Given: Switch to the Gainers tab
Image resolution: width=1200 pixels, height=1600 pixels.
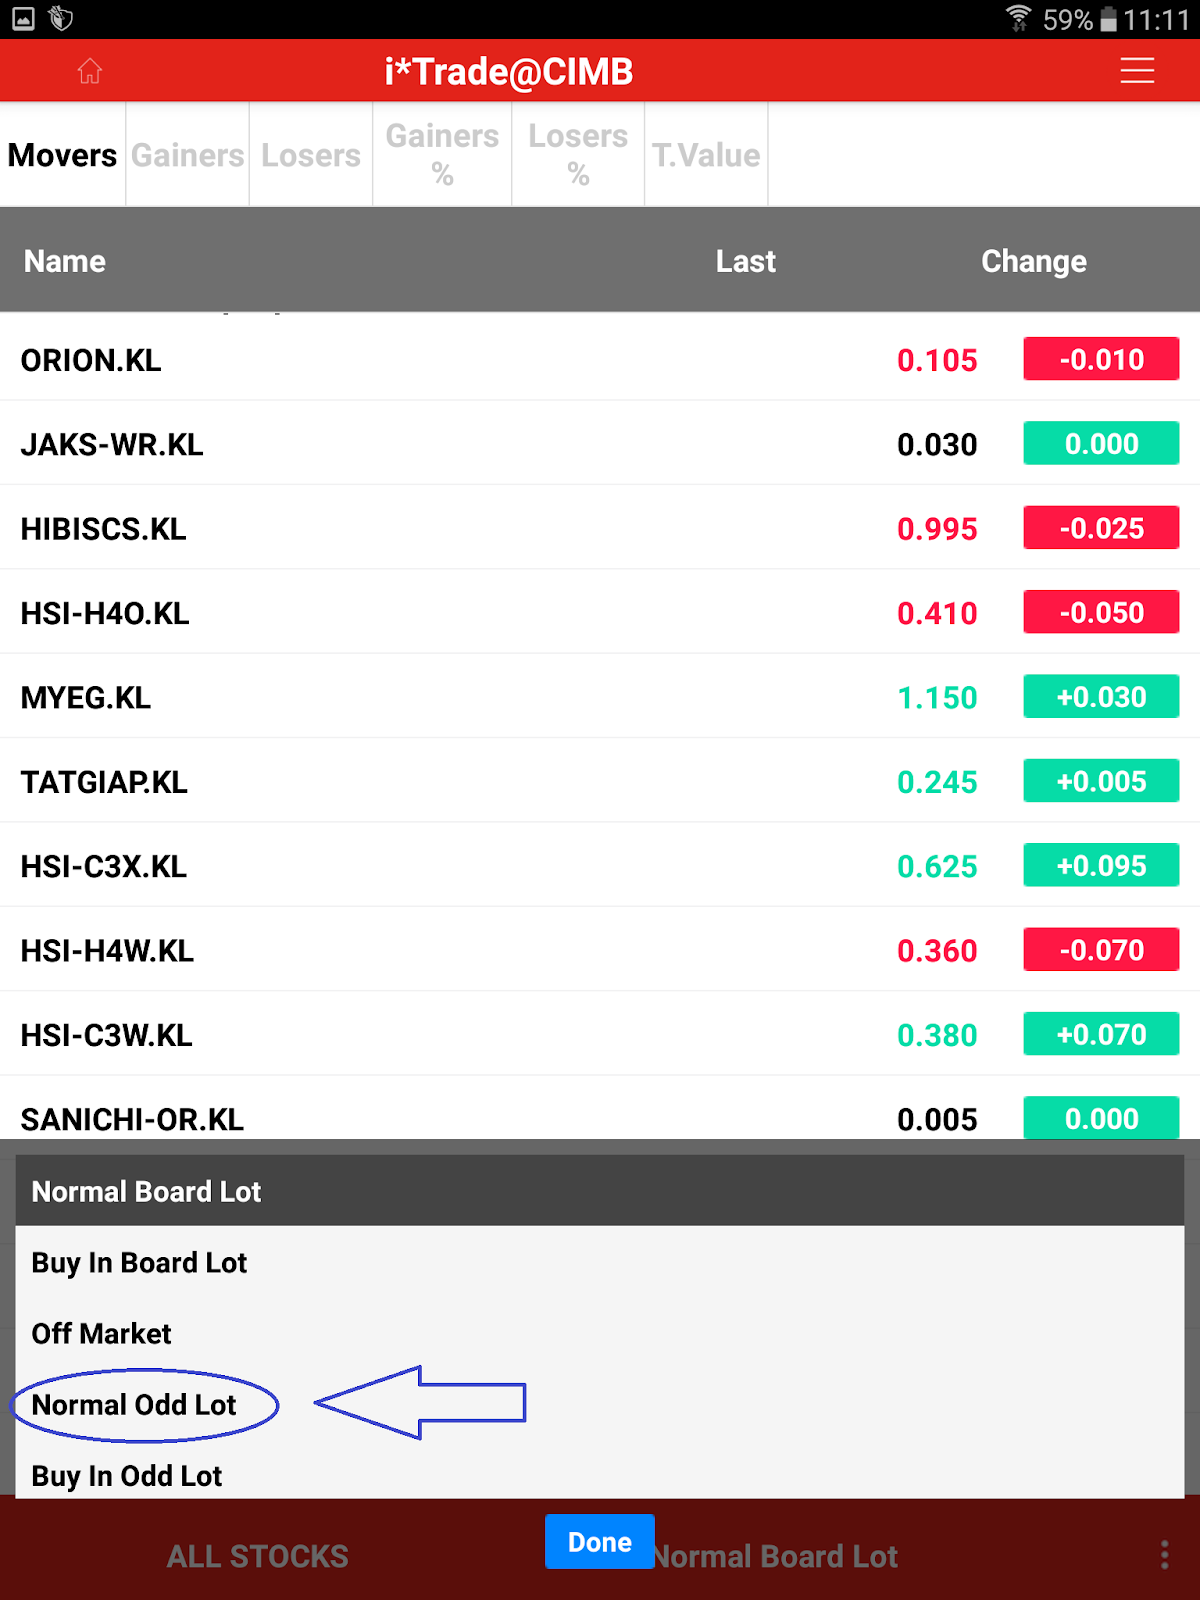Looking at the screenshot, I should (187, 155).
